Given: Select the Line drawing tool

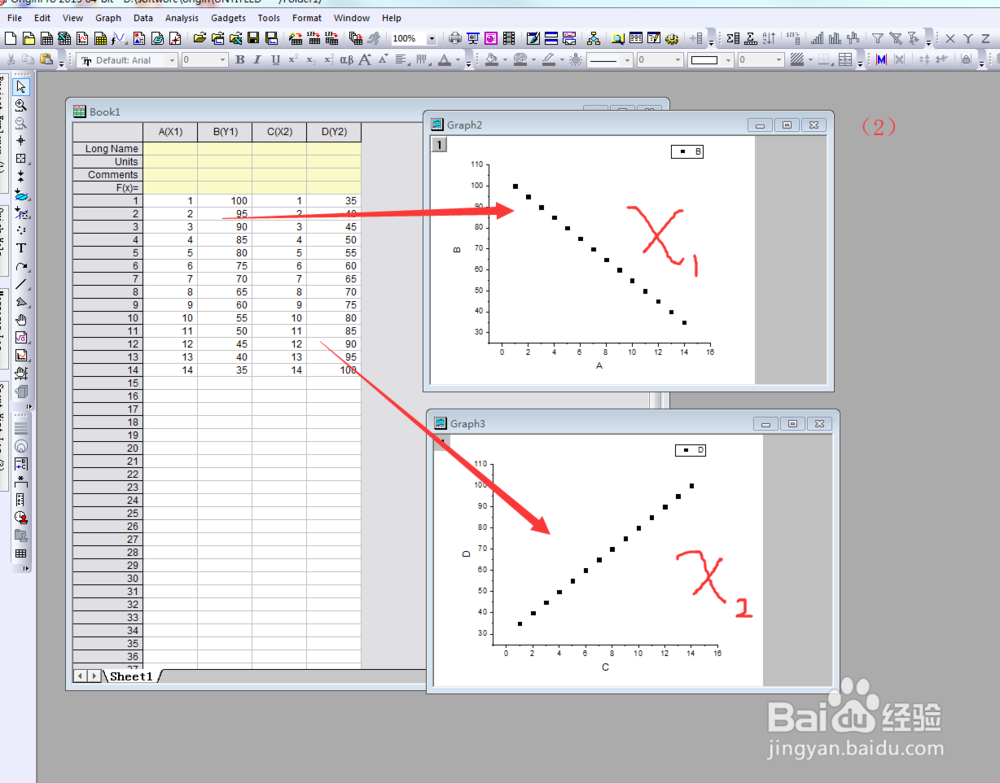Looking at the screenshot, I should pos(21,284).
